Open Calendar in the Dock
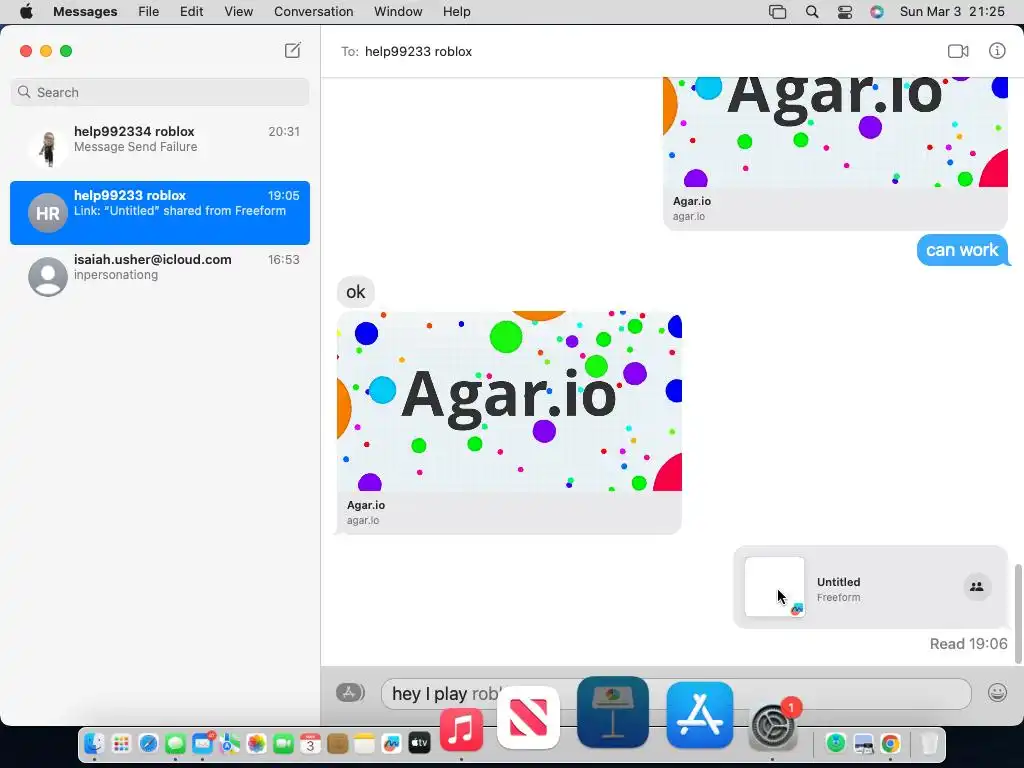The width and height of the screenshot is (1024, 768). click(310, 743)
